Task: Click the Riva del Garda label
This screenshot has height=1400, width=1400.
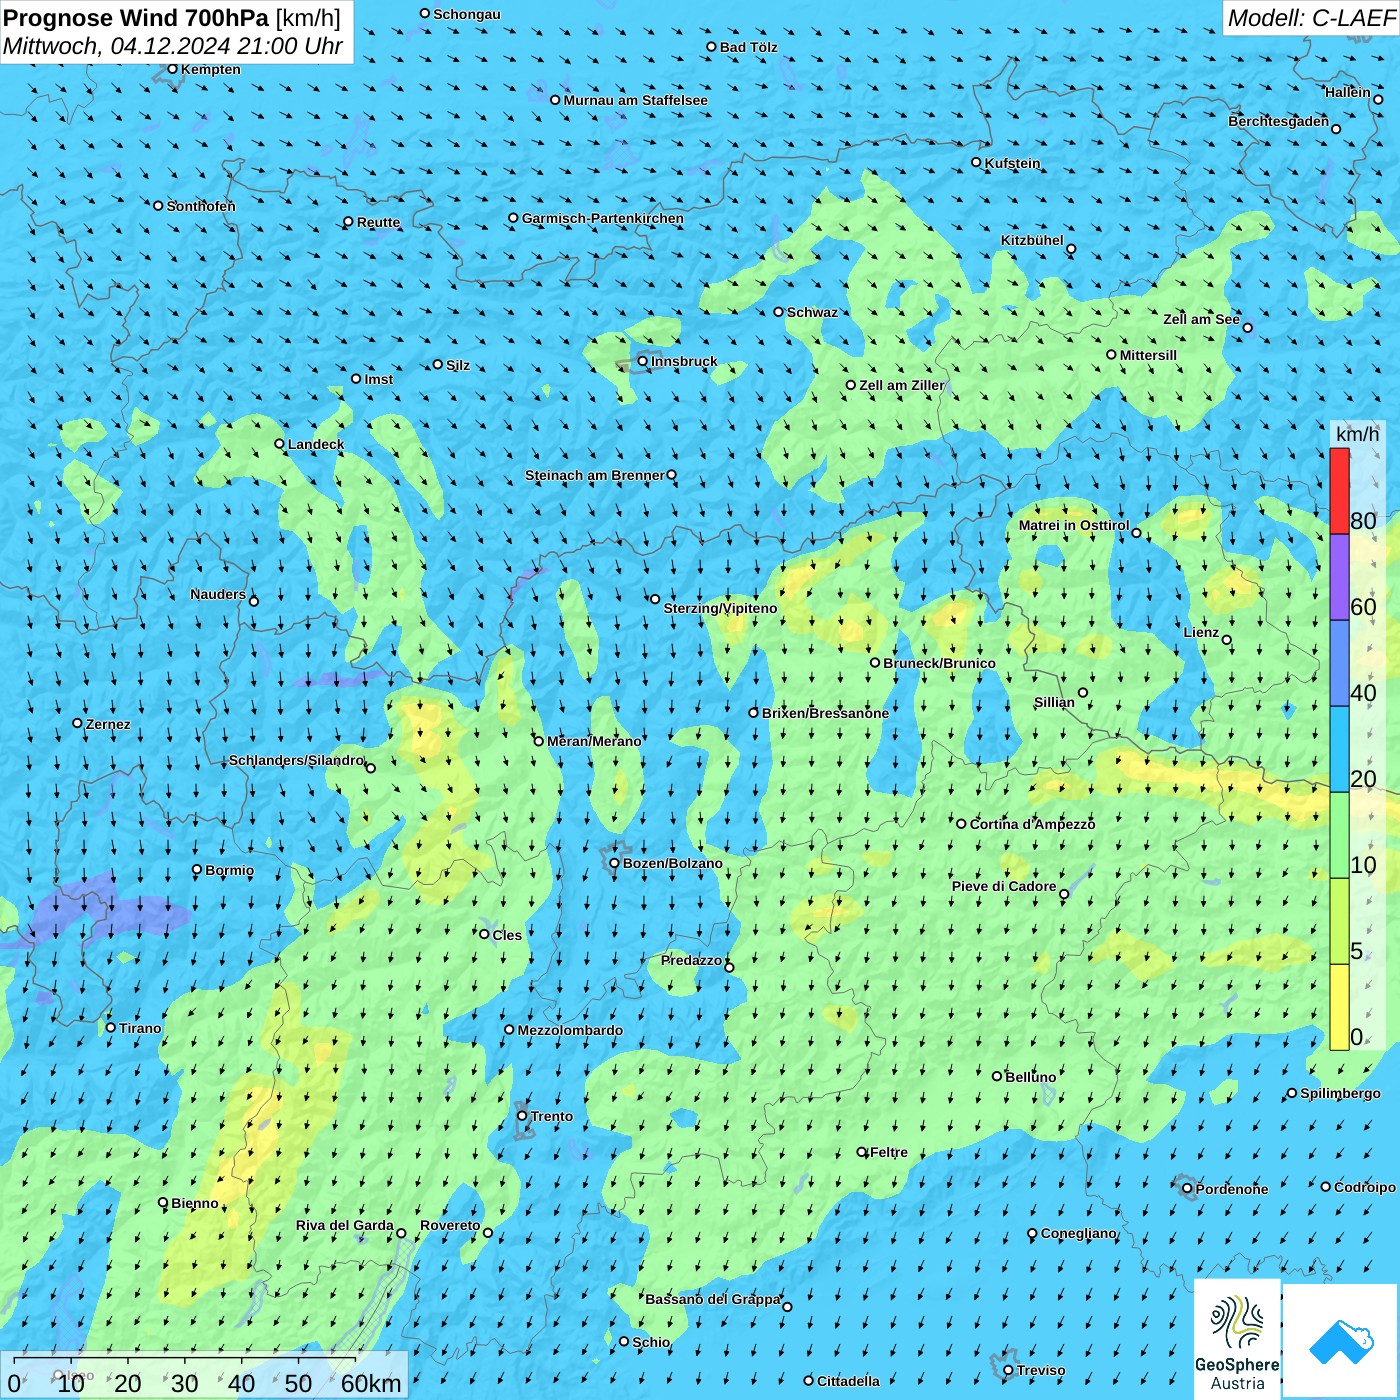Action: [x=345, y=1225]
